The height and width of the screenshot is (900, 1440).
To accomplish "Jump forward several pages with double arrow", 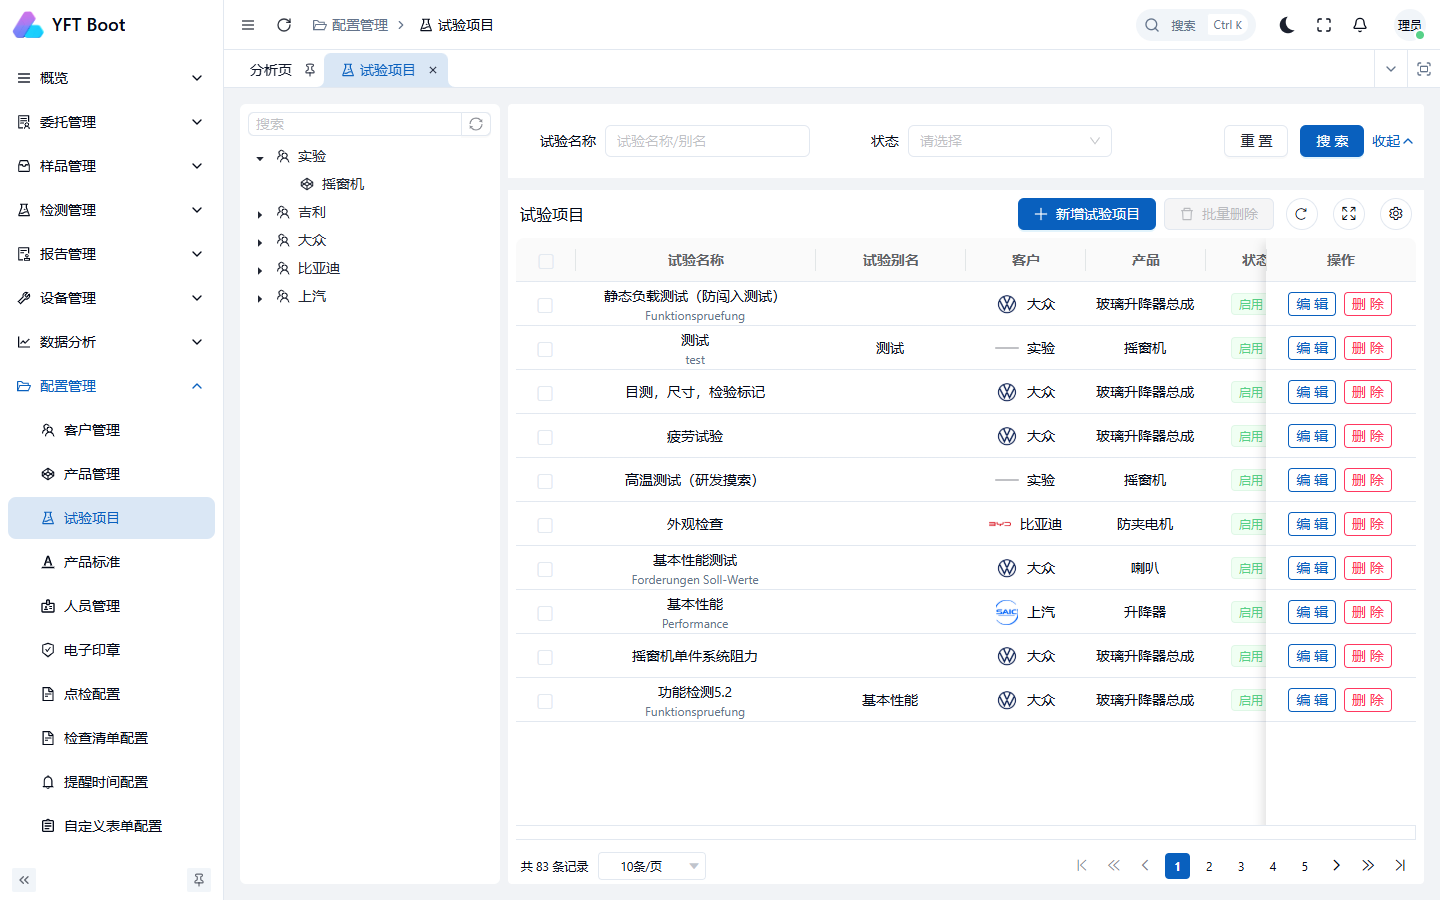I will pos(1368,866).
